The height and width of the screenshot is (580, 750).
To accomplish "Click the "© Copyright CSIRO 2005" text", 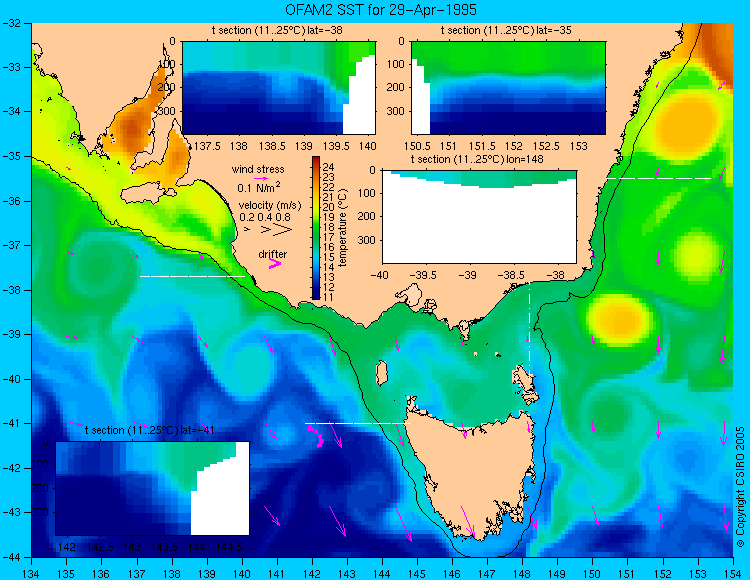I will point(740,487).
